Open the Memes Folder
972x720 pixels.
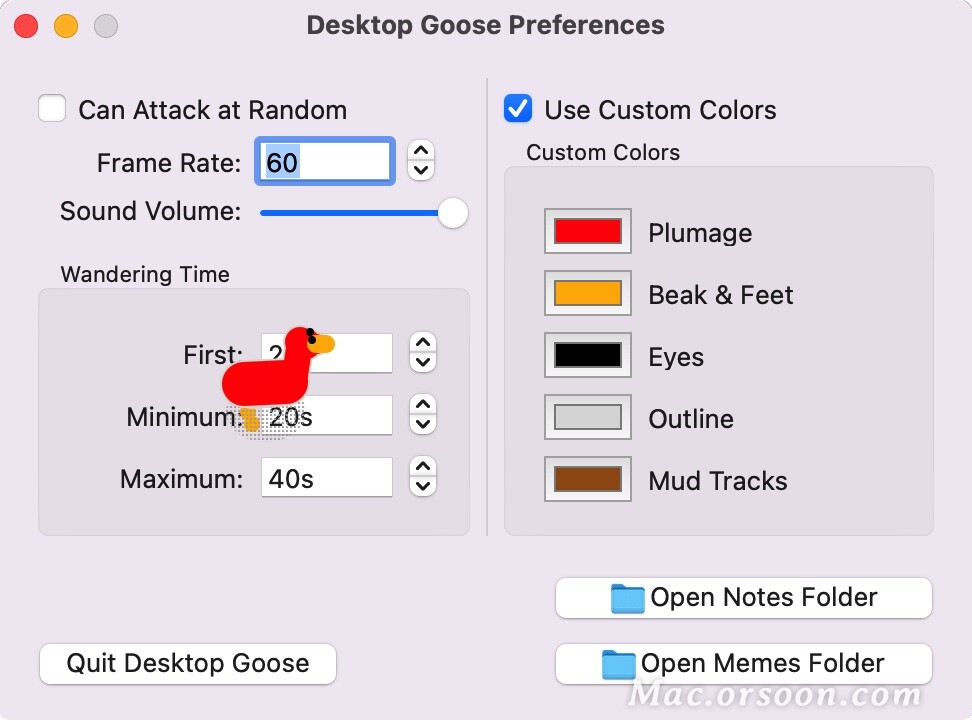point(743,663)
